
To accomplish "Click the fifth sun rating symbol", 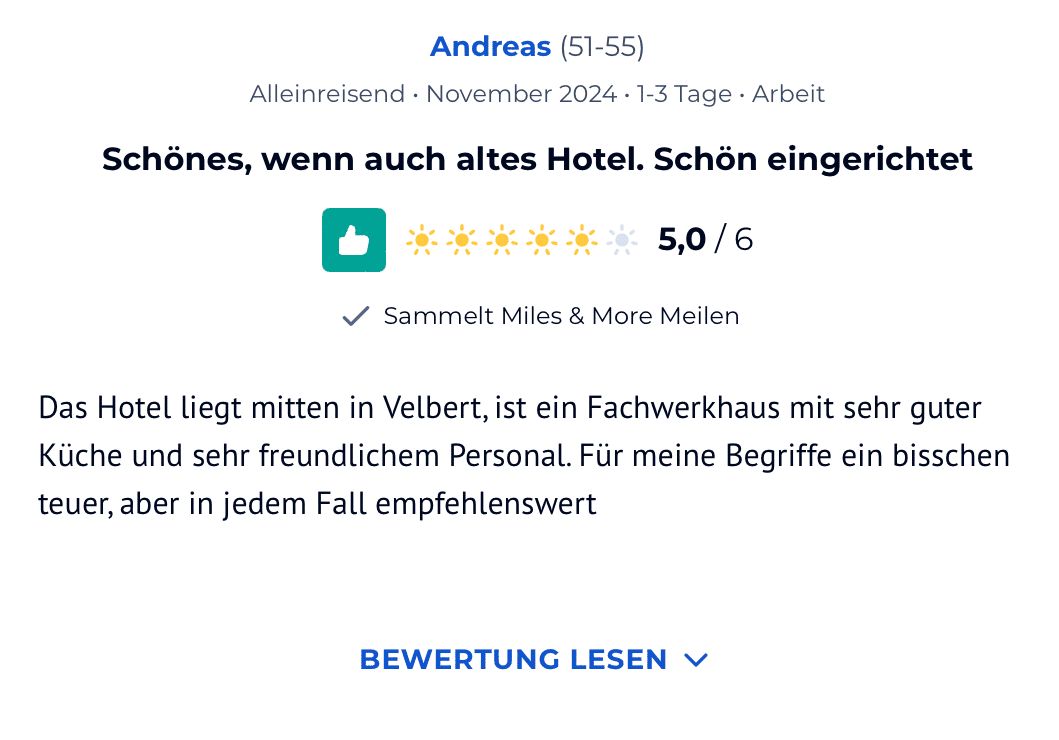I will [x=582, y=240].
